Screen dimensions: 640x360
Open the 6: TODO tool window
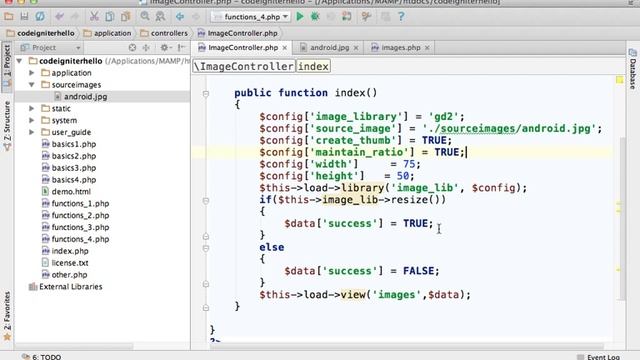[41, 357]
